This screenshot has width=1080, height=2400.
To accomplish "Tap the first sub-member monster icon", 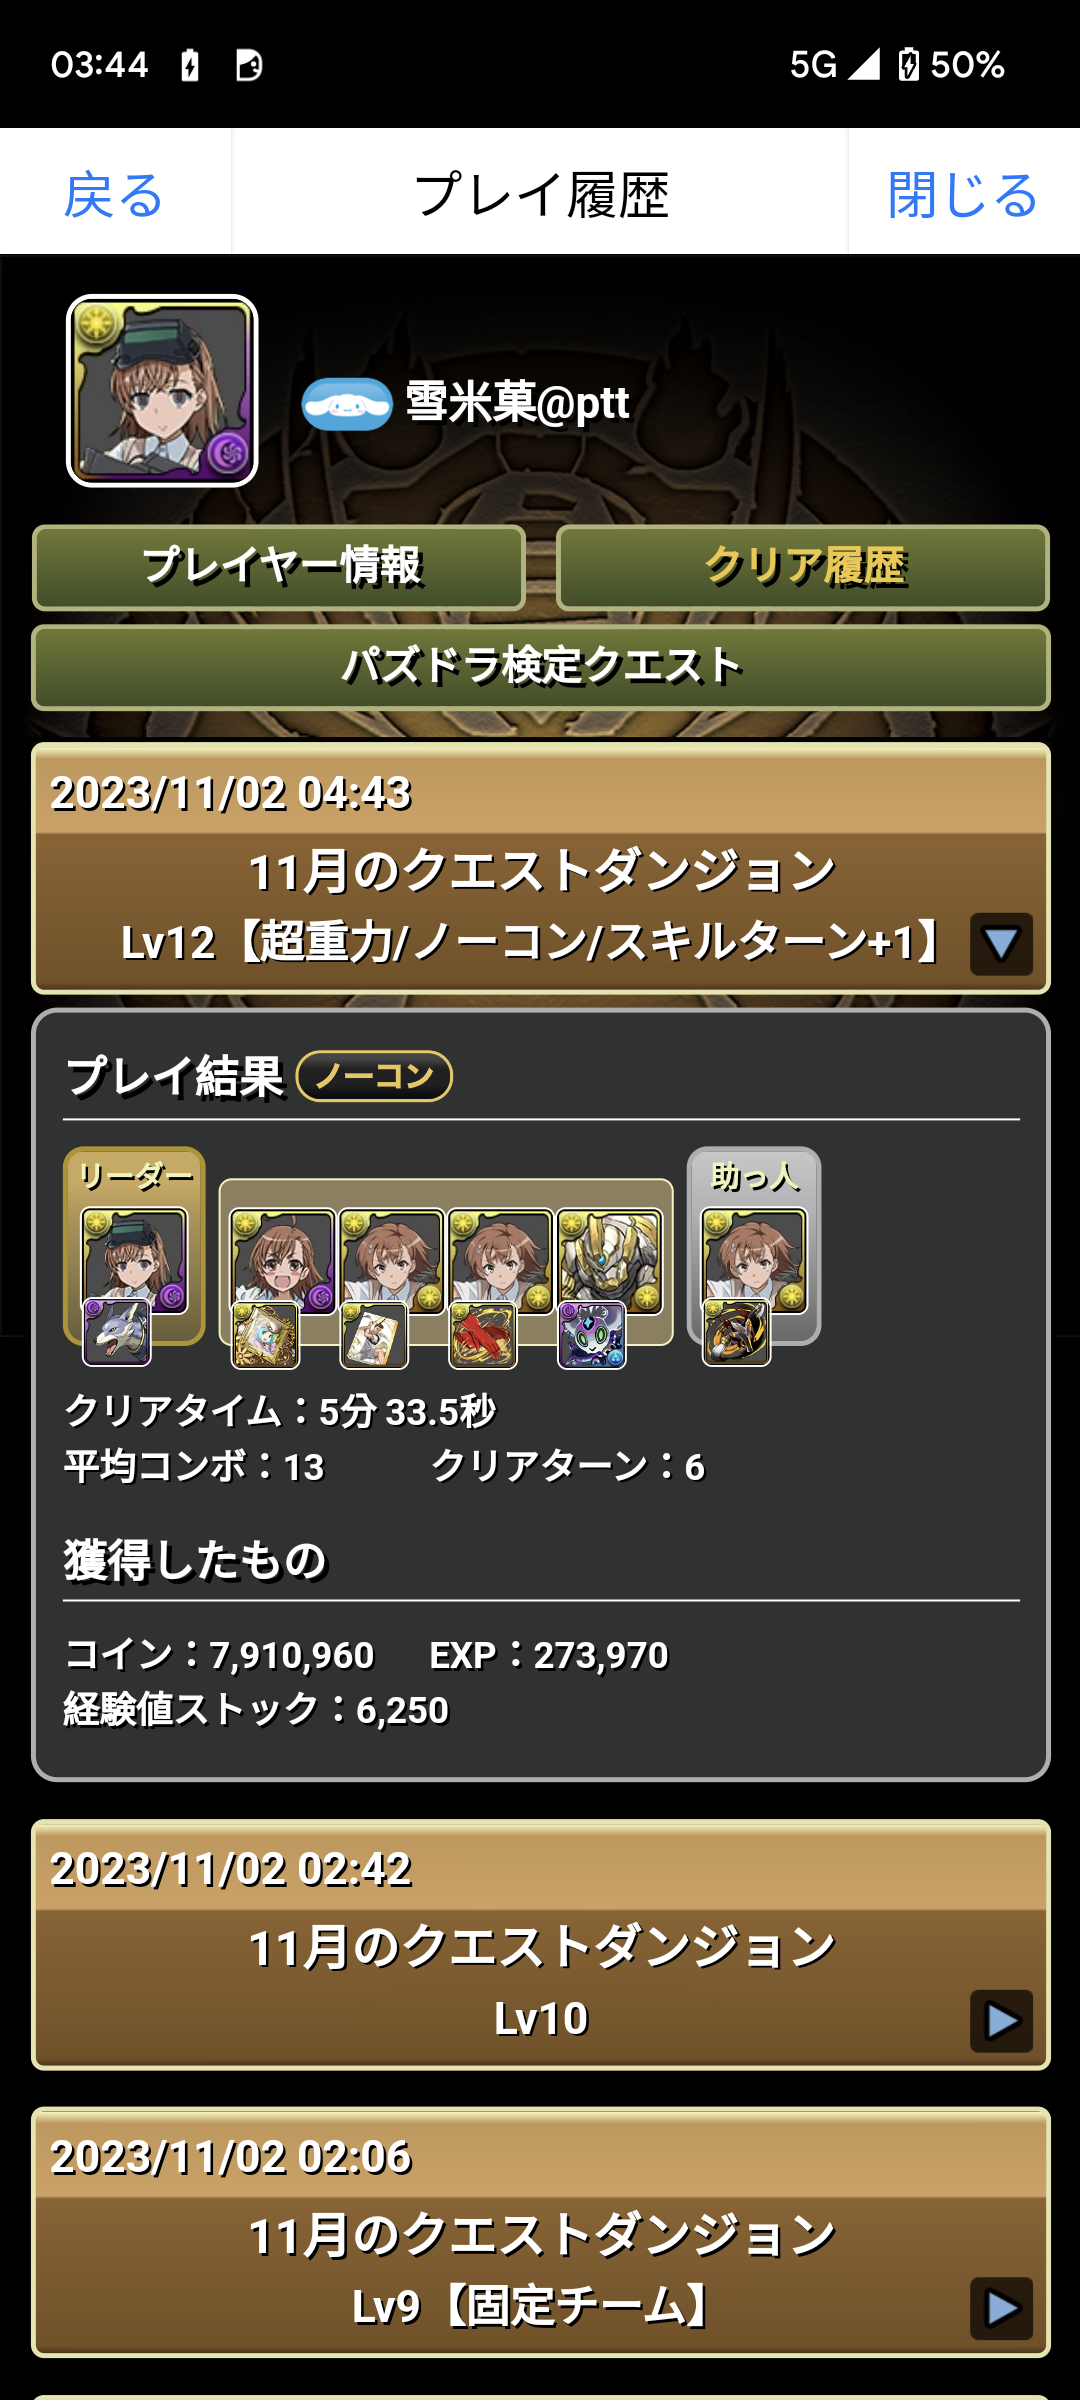I will tap(283, 1261).
